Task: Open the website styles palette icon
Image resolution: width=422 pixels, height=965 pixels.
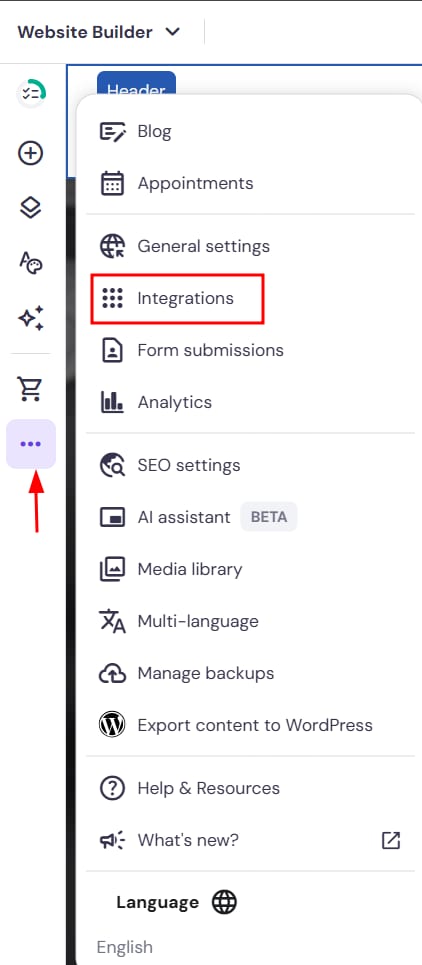Action: [31, 263]
